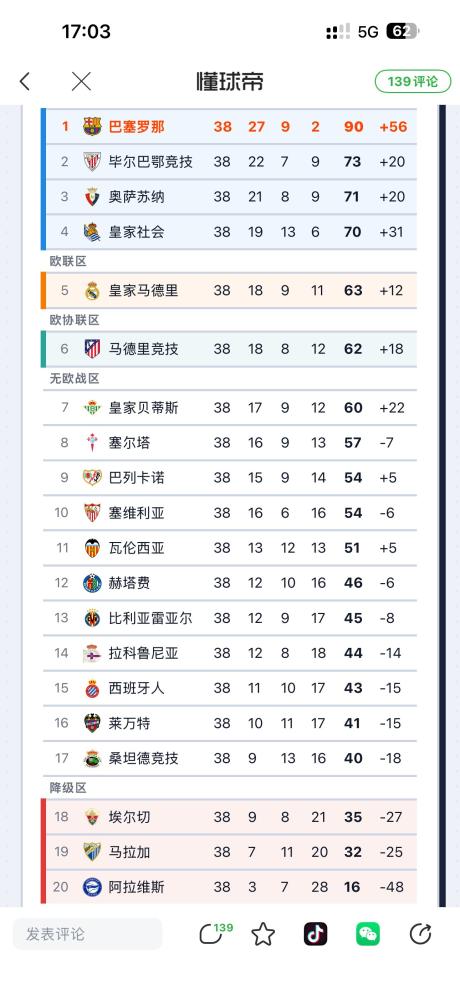
Task: Open the 毕尔巴鄂竞技 team name
Action: [150, 162]
